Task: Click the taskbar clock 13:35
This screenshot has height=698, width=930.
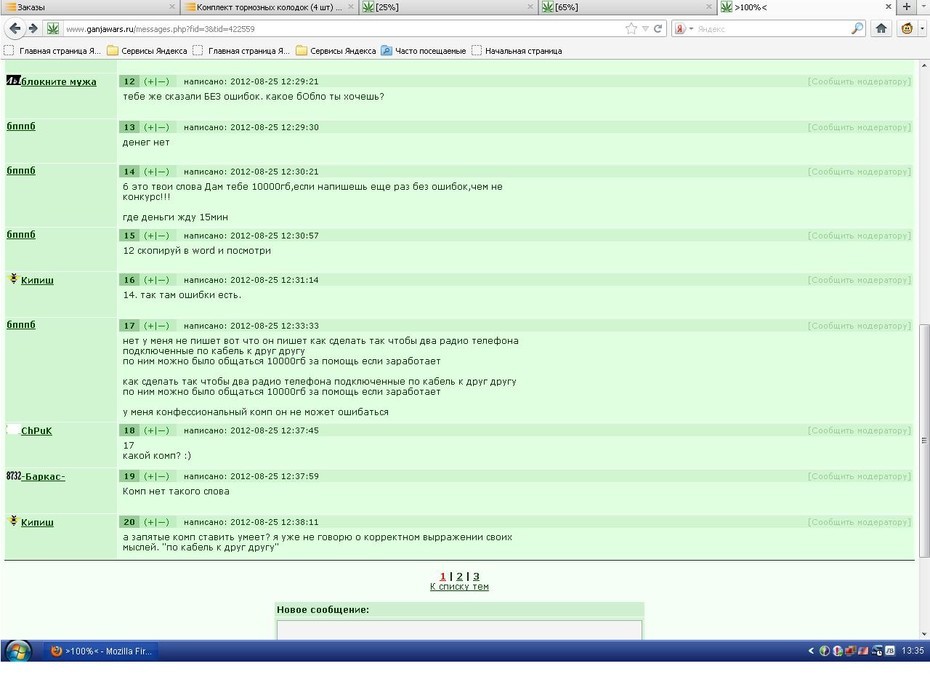Action: pyautogui.click(x=912, y=651)
